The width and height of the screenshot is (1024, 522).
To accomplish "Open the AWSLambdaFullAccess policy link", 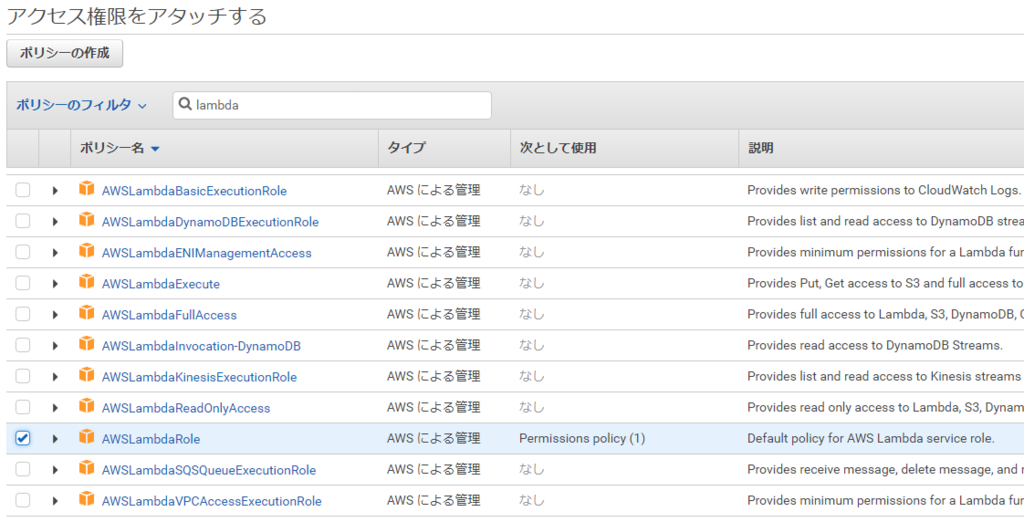I will [x=169, y=315].
